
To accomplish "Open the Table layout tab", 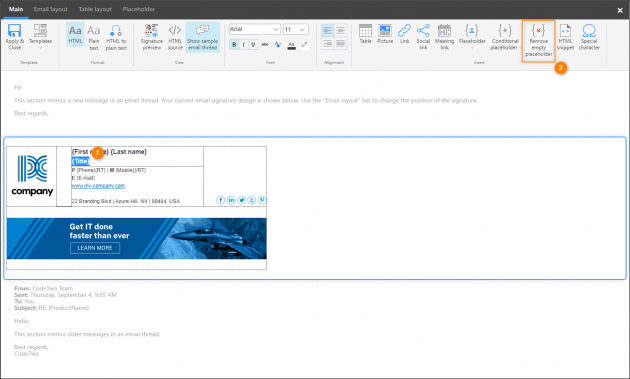I will (95, 9).
